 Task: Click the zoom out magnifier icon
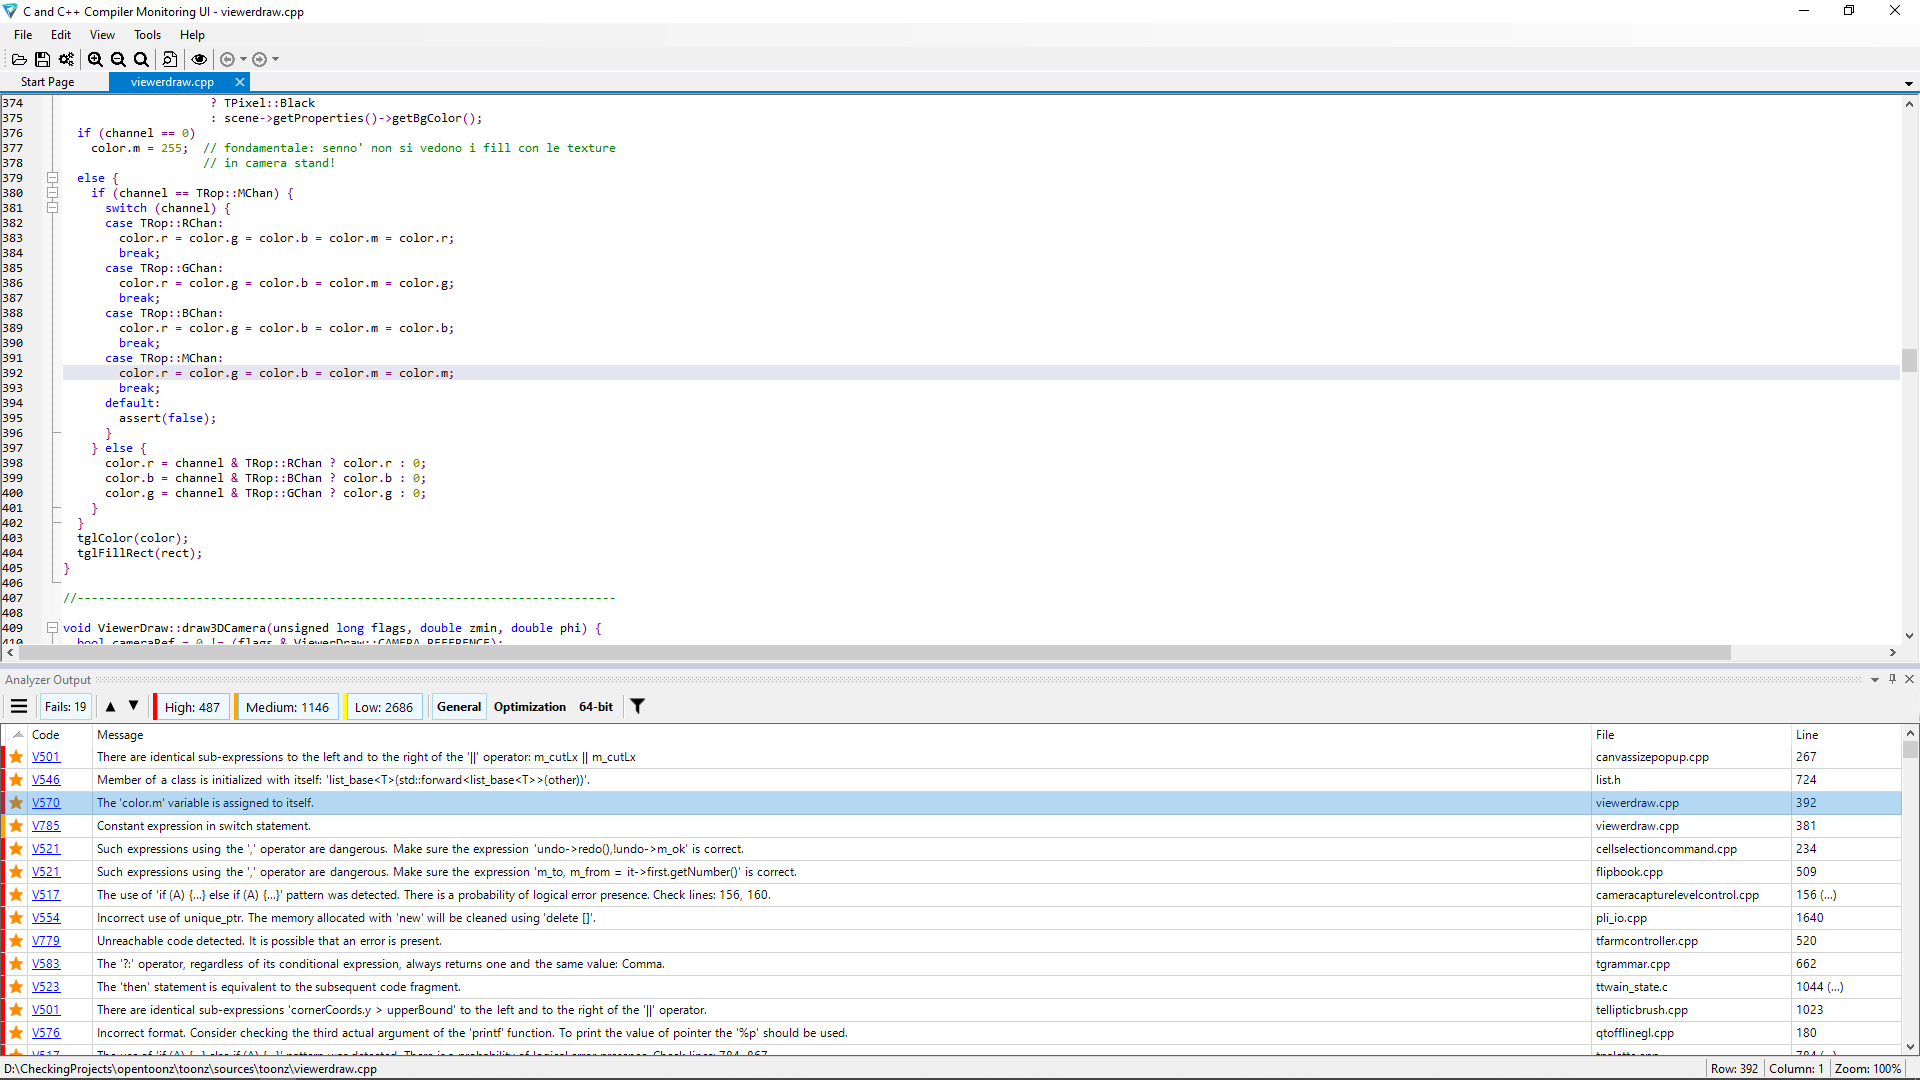[x=118, y=59]
